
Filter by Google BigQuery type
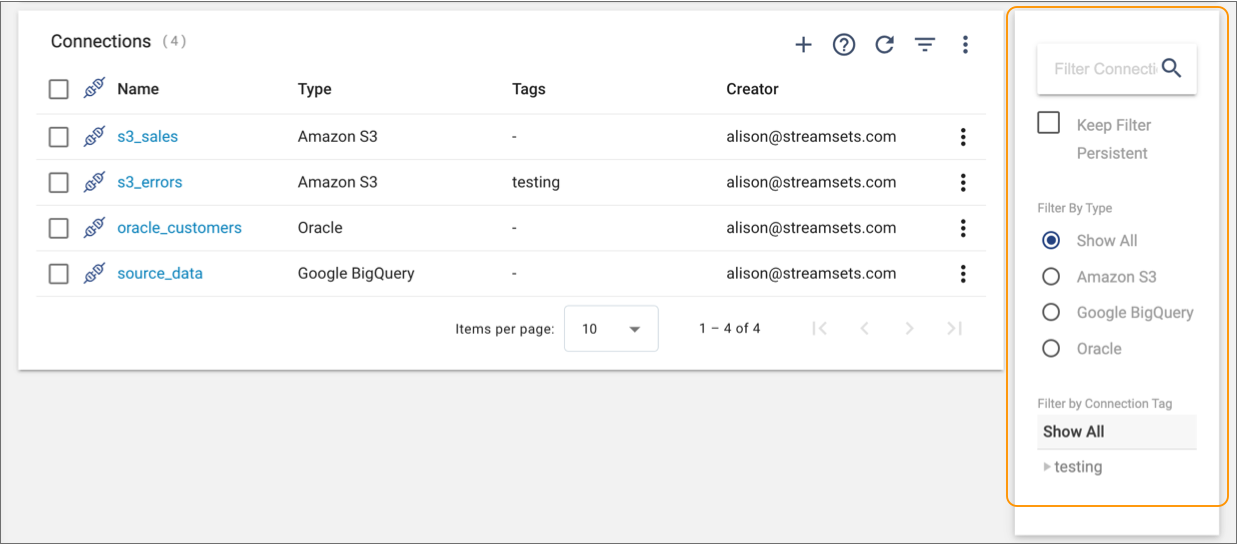(x=1051, y=313)
